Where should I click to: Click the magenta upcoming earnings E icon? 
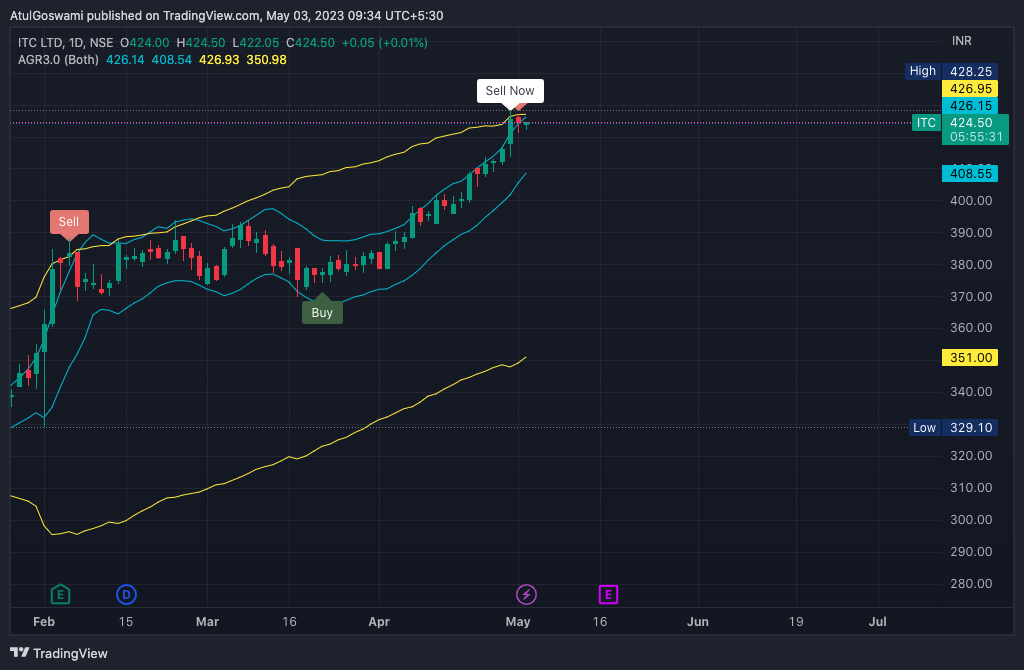(x=608, y=594)
